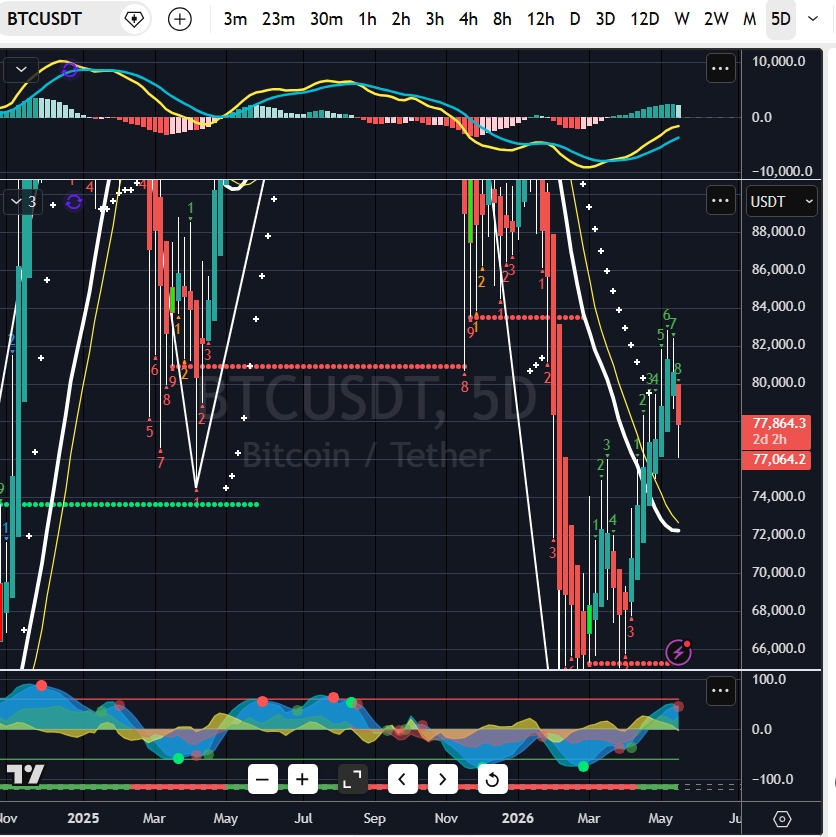Image resolution: width=836 pixels, height=837 pixels.
Task: Switch chart to 4h interval
Action: [468, 19]
